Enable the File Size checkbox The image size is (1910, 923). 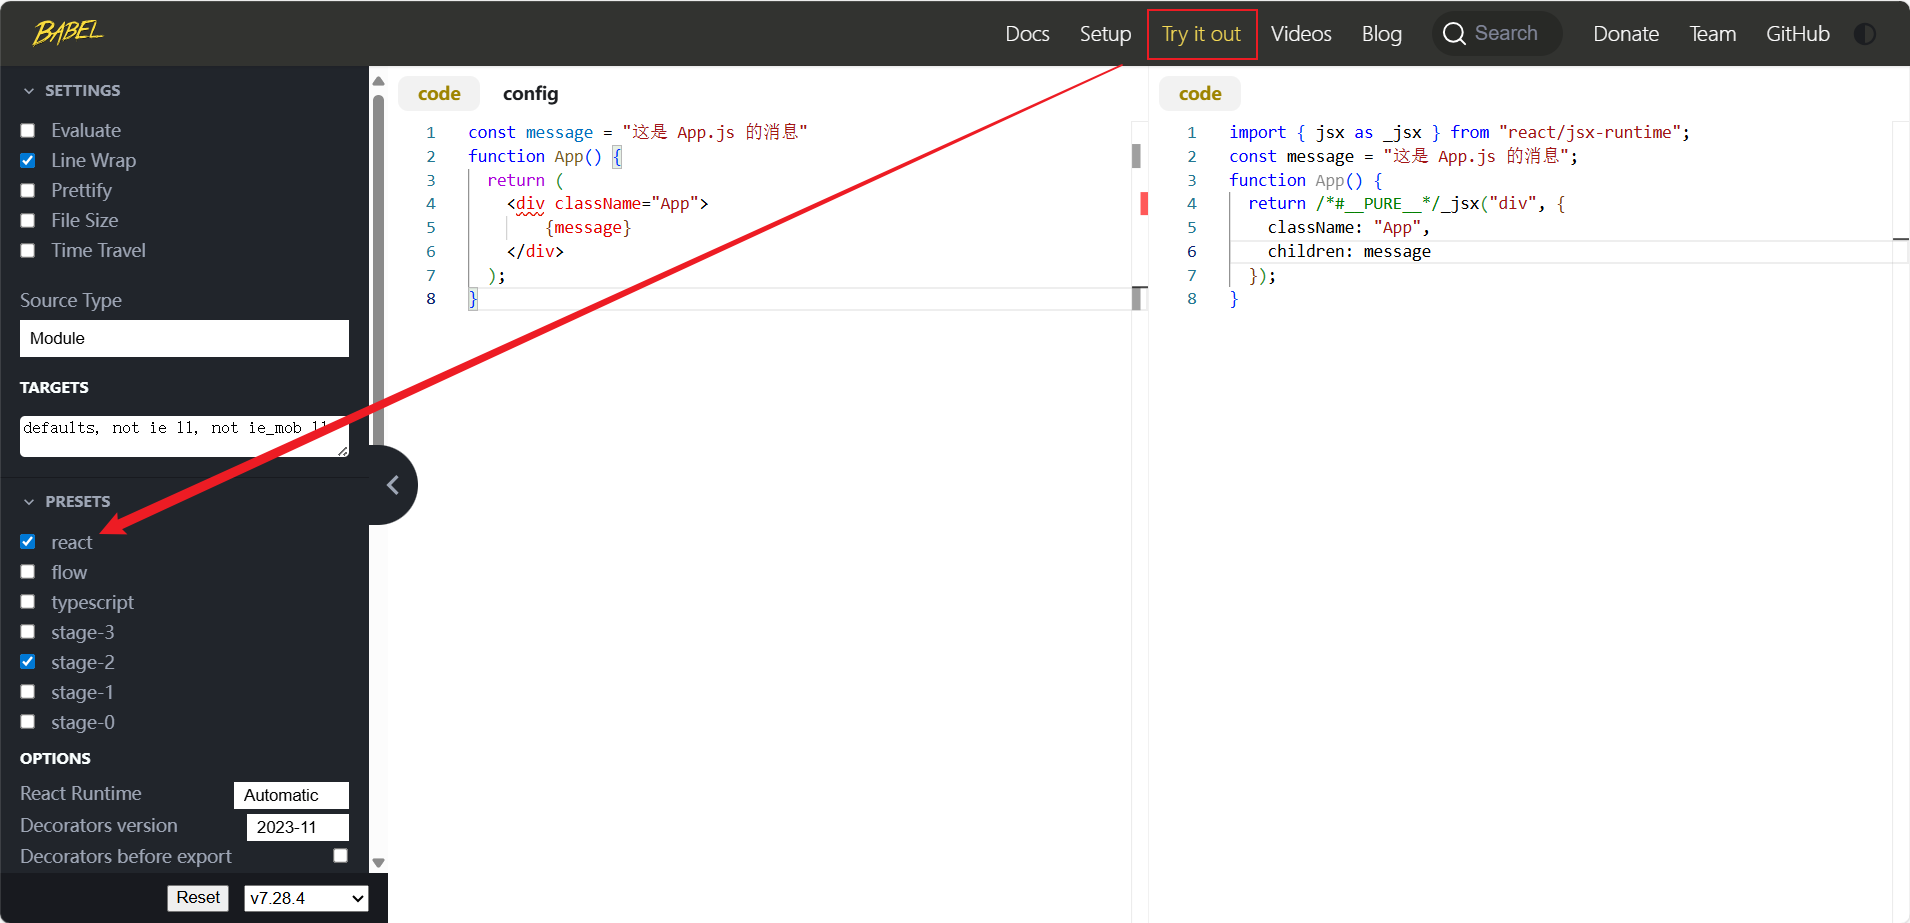[28, 221]
